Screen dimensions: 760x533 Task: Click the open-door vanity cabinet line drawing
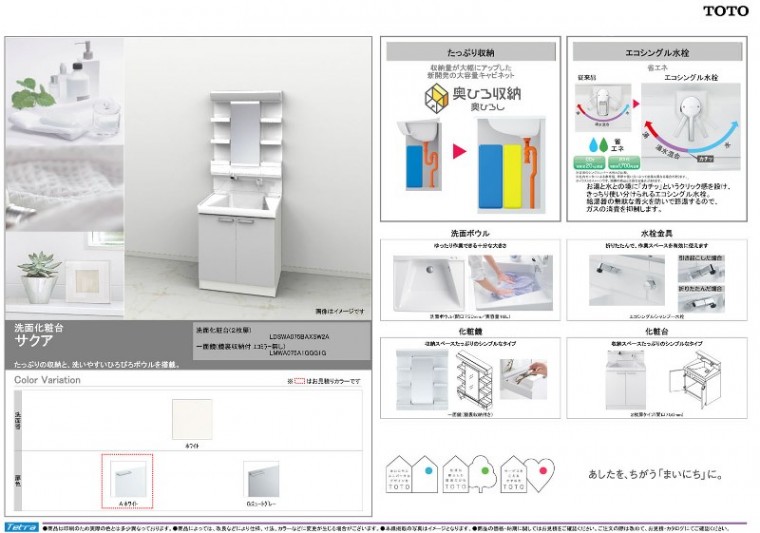point(695,380)
